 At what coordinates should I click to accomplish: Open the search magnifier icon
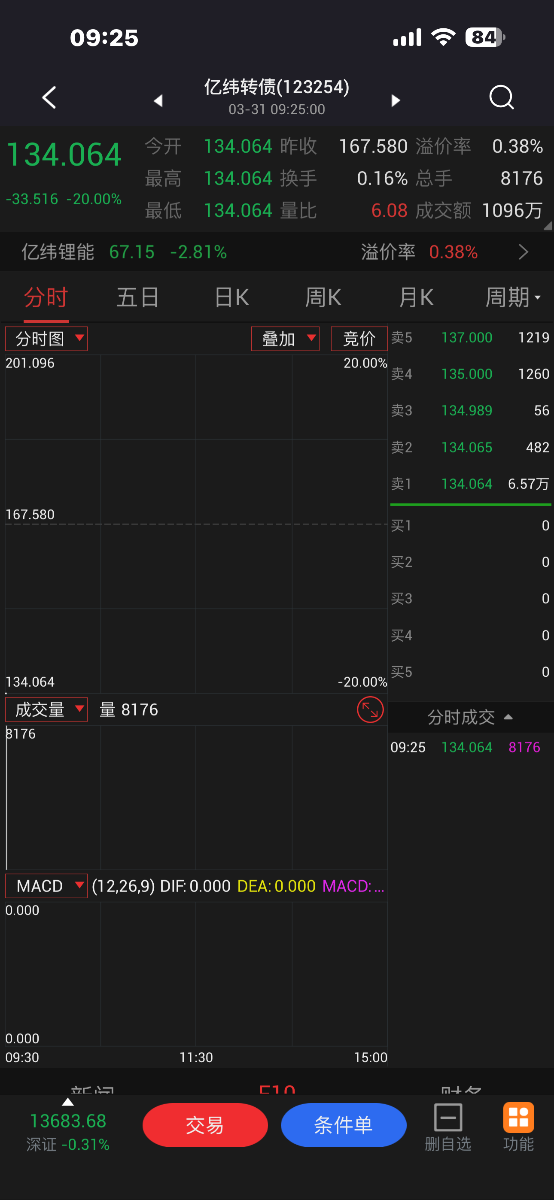[501, 97]
